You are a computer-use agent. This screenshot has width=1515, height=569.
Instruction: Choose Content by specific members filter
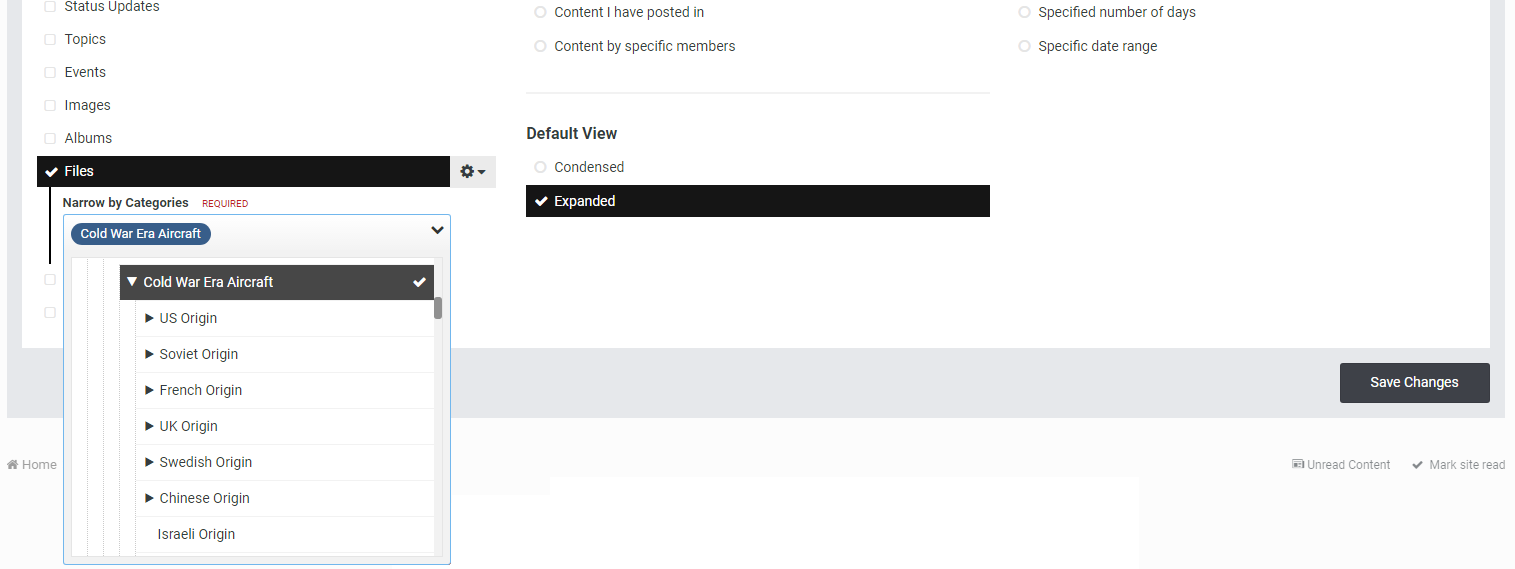coord(540,46)
